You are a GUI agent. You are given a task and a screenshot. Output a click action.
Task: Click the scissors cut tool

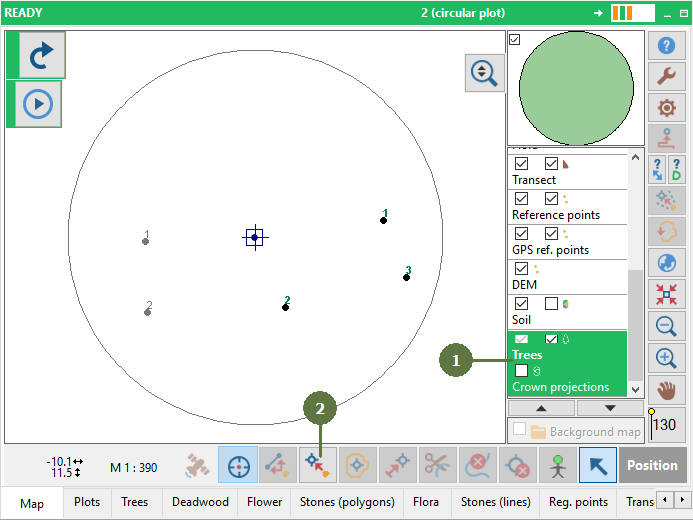point(438,465)
